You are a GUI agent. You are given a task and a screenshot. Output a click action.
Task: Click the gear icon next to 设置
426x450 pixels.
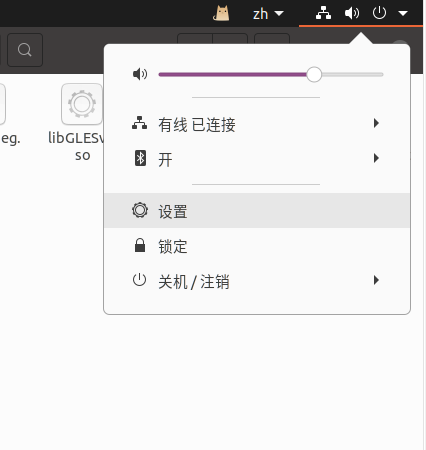[140, 210]
